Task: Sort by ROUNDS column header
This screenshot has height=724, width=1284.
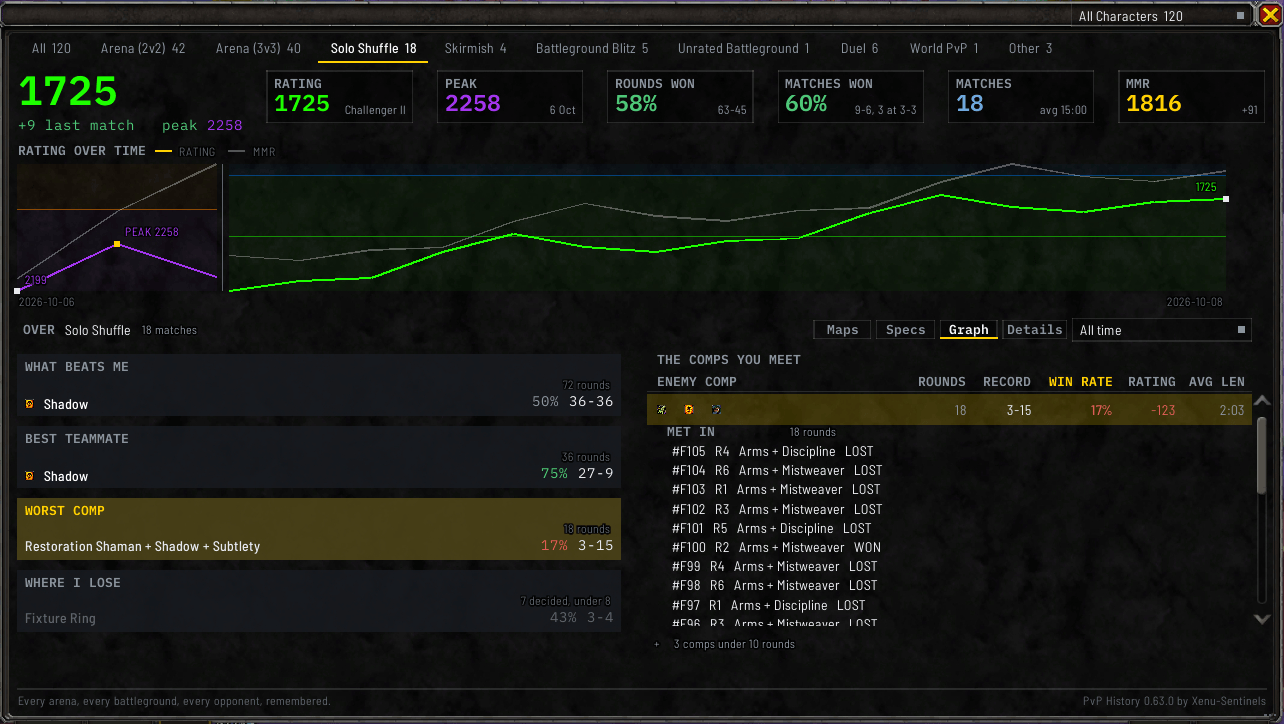Action: pos(942,382)
